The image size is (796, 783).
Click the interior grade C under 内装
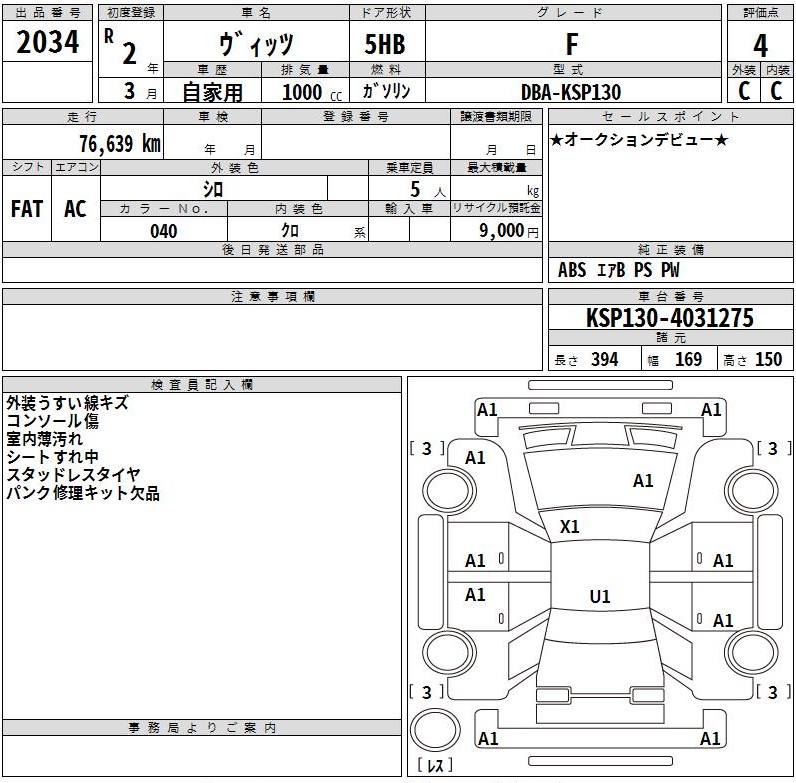(776, 91)
